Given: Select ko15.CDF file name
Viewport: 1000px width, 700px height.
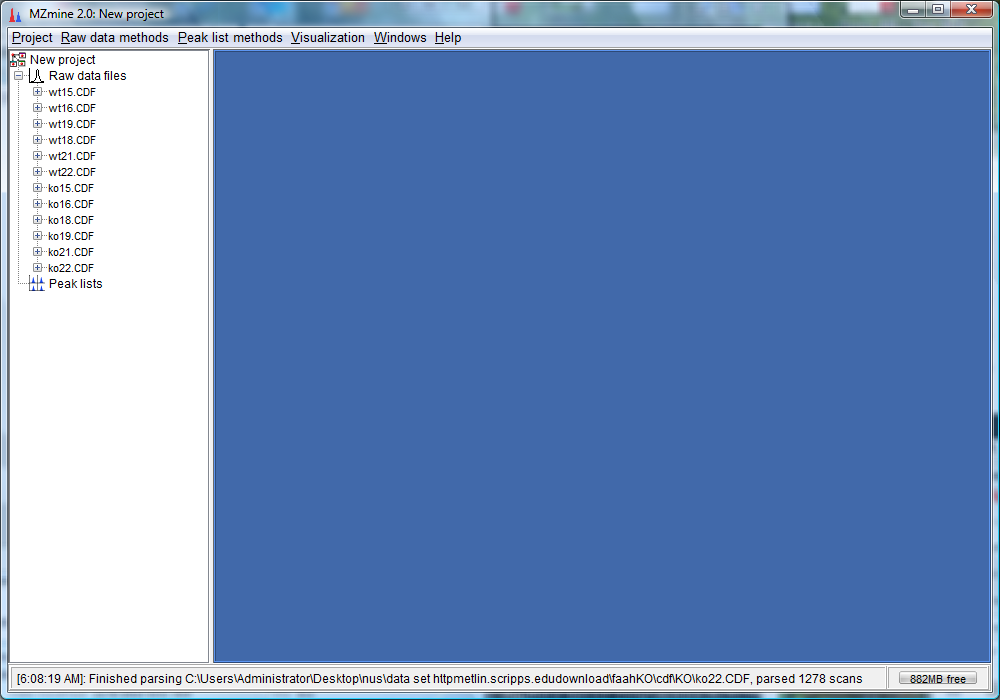Looking at the screenshot, I should click(71, 188).
